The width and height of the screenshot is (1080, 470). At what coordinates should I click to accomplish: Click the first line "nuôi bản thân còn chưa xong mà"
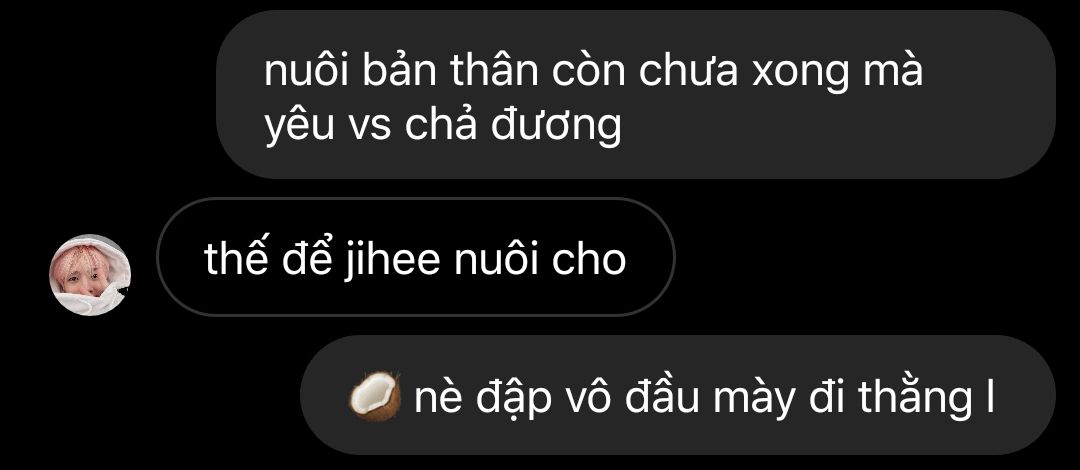594,71
